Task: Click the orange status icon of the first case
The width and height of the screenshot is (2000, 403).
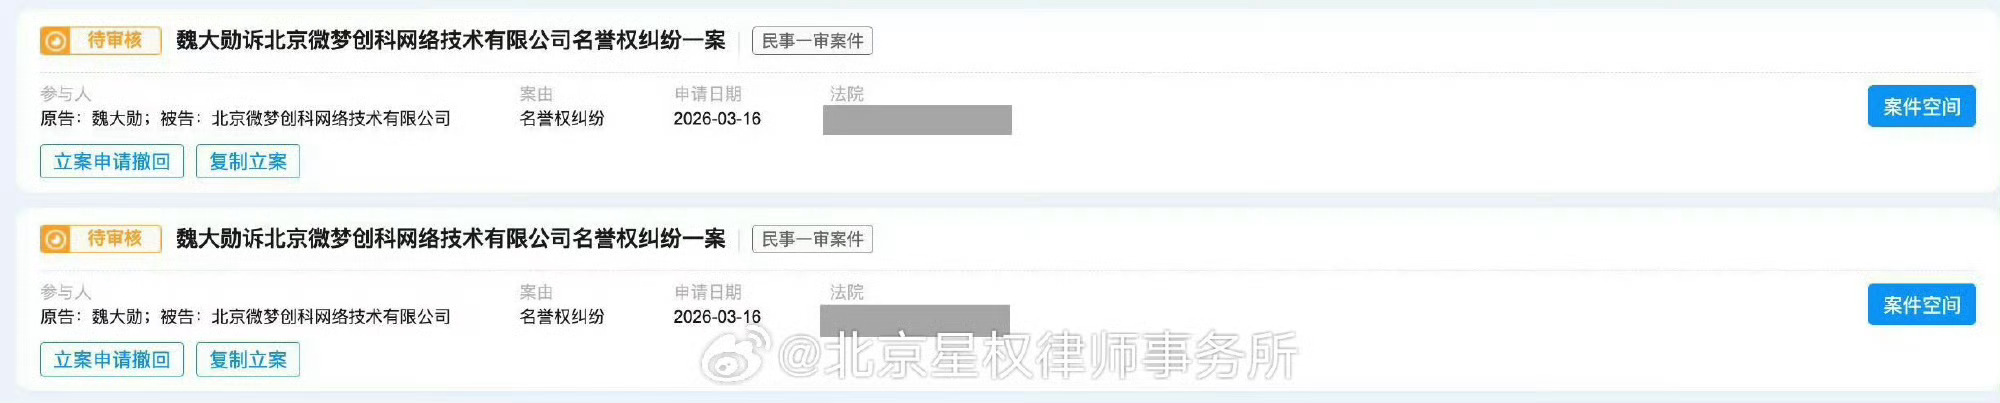Action: (x=56, y=41)
